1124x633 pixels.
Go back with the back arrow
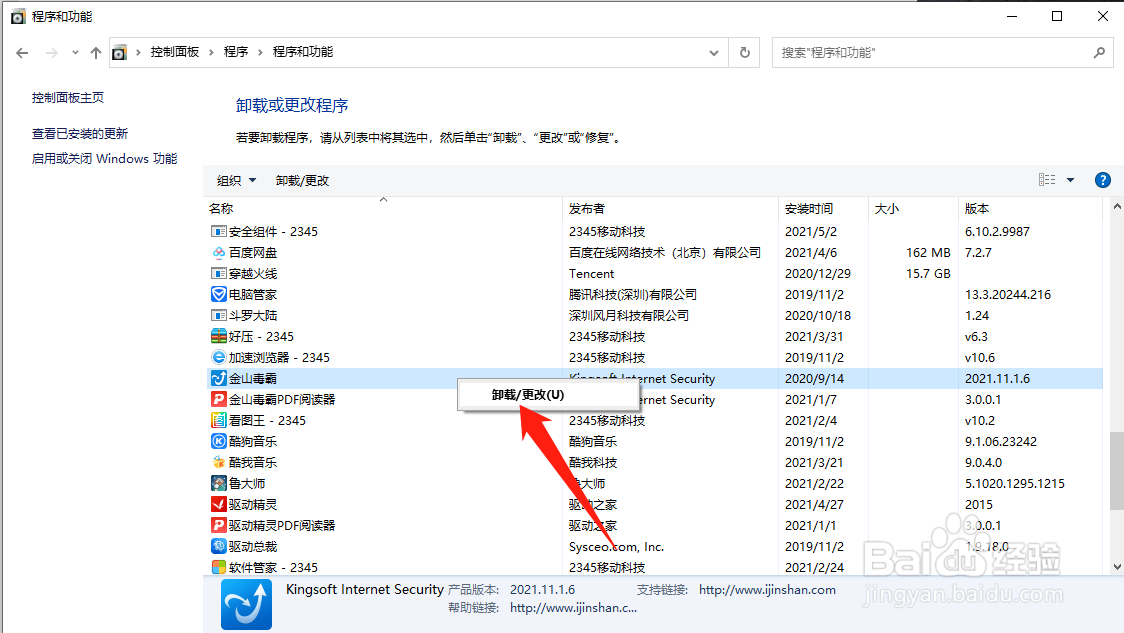[x=22, y=52]
